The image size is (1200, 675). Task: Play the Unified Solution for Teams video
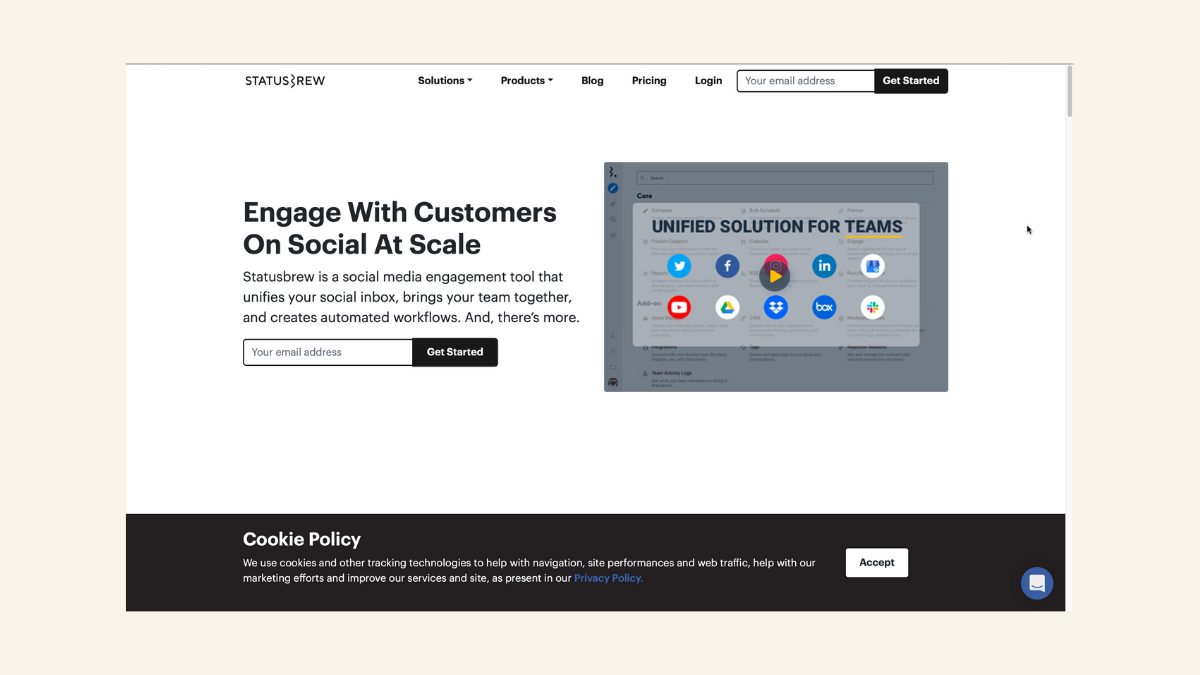pos(775,276)
